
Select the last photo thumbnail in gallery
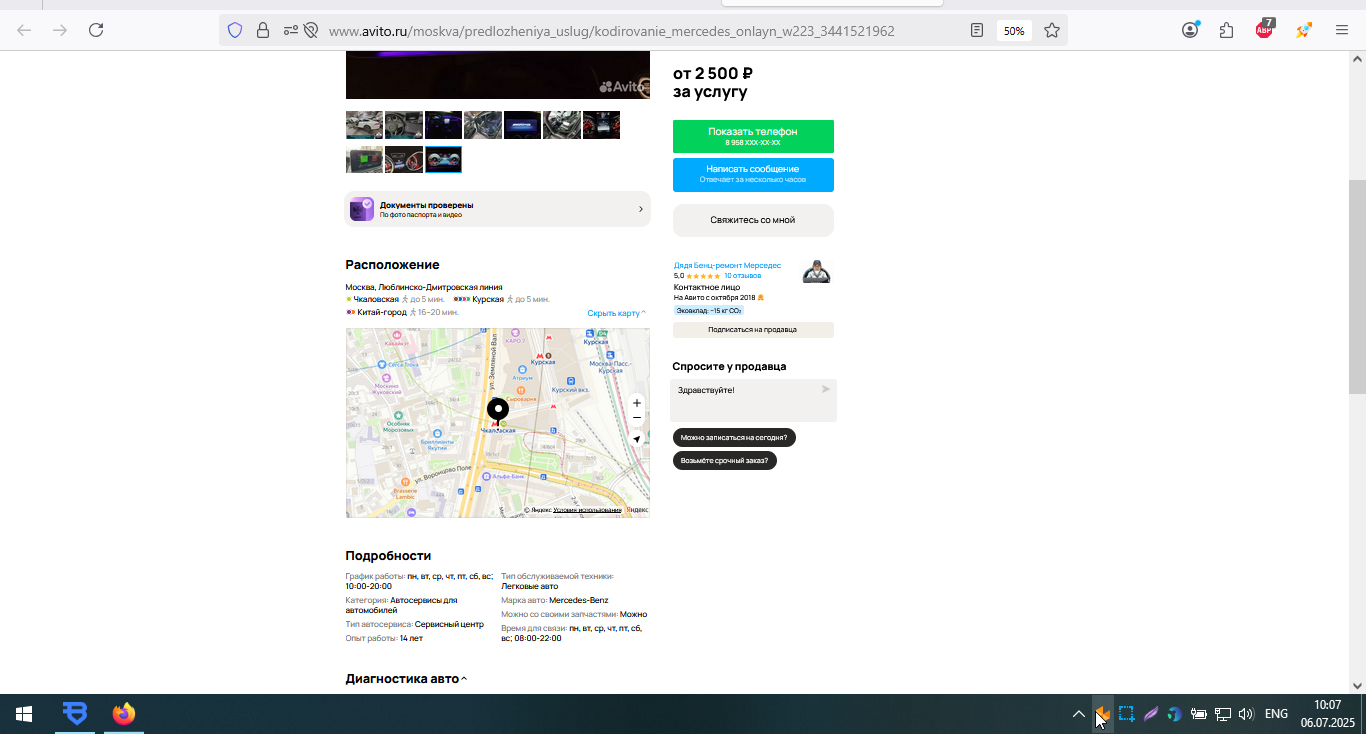(443, 160)
